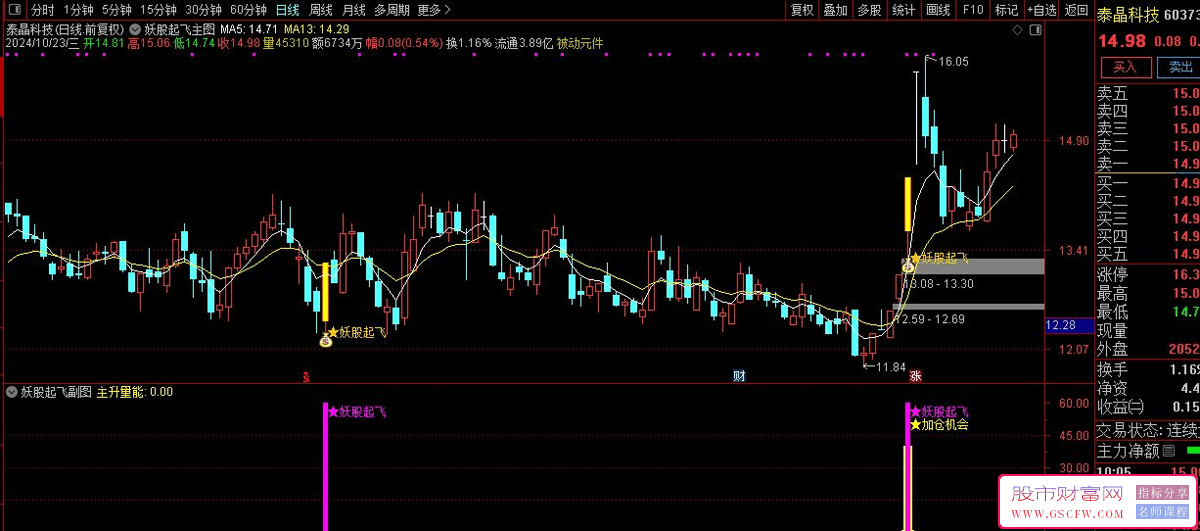This screenshot has height=531, width=1200.
Task: Click the 卖三 ask level row
Action: (1148, 129)
